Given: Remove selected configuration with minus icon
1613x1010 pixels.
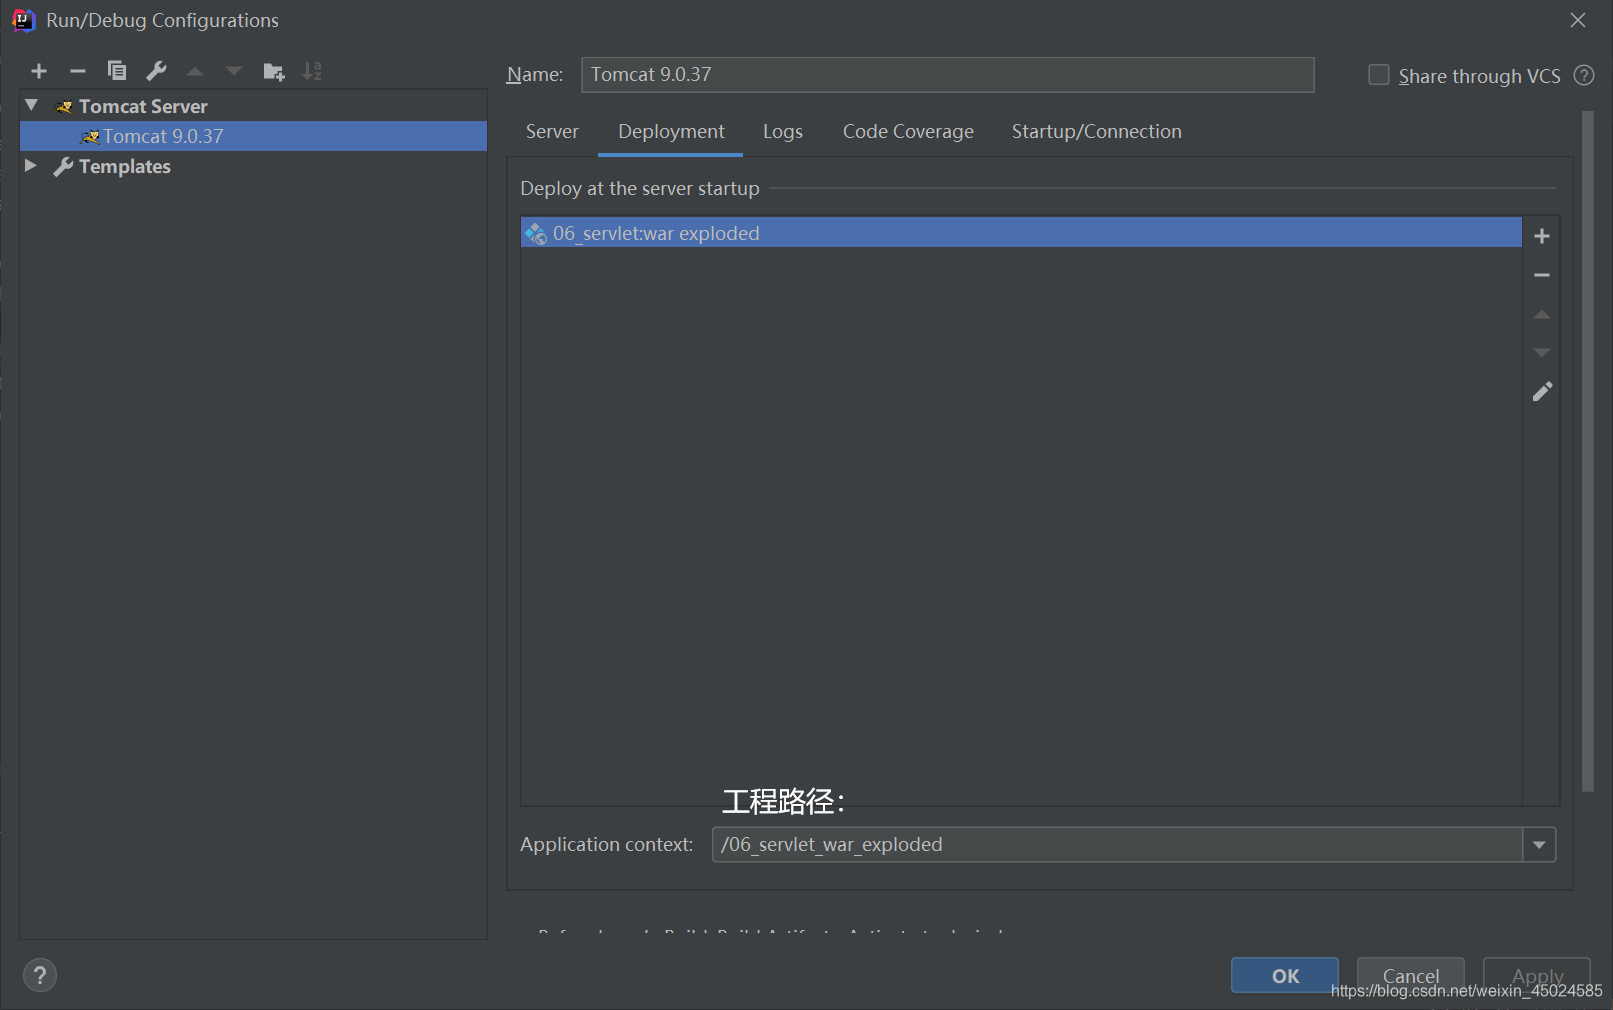Looking at the screenshot, I should click(x=78, y=71).
